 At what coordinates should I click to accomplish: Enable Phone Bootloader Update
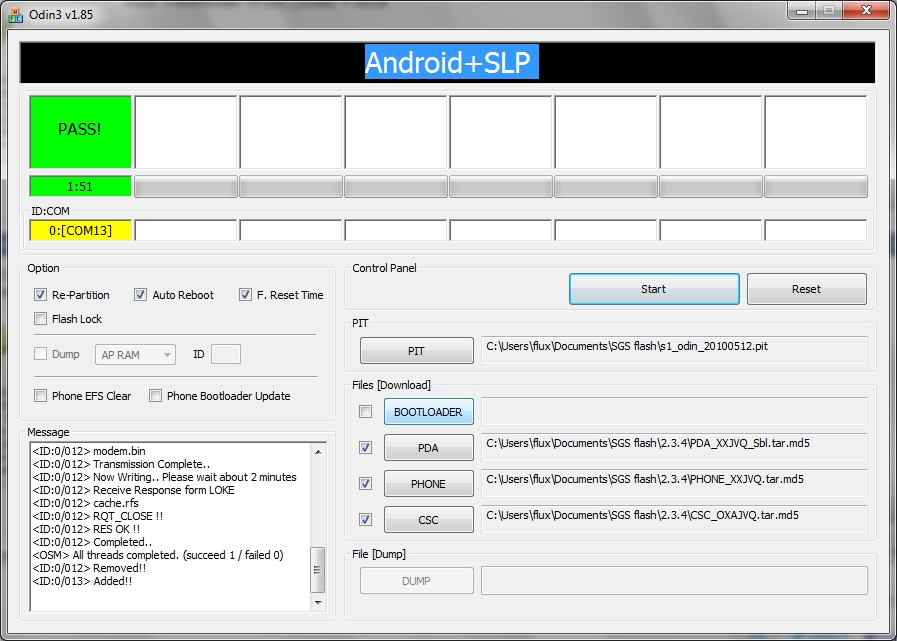pyautogui.click(x=155, y=395)
